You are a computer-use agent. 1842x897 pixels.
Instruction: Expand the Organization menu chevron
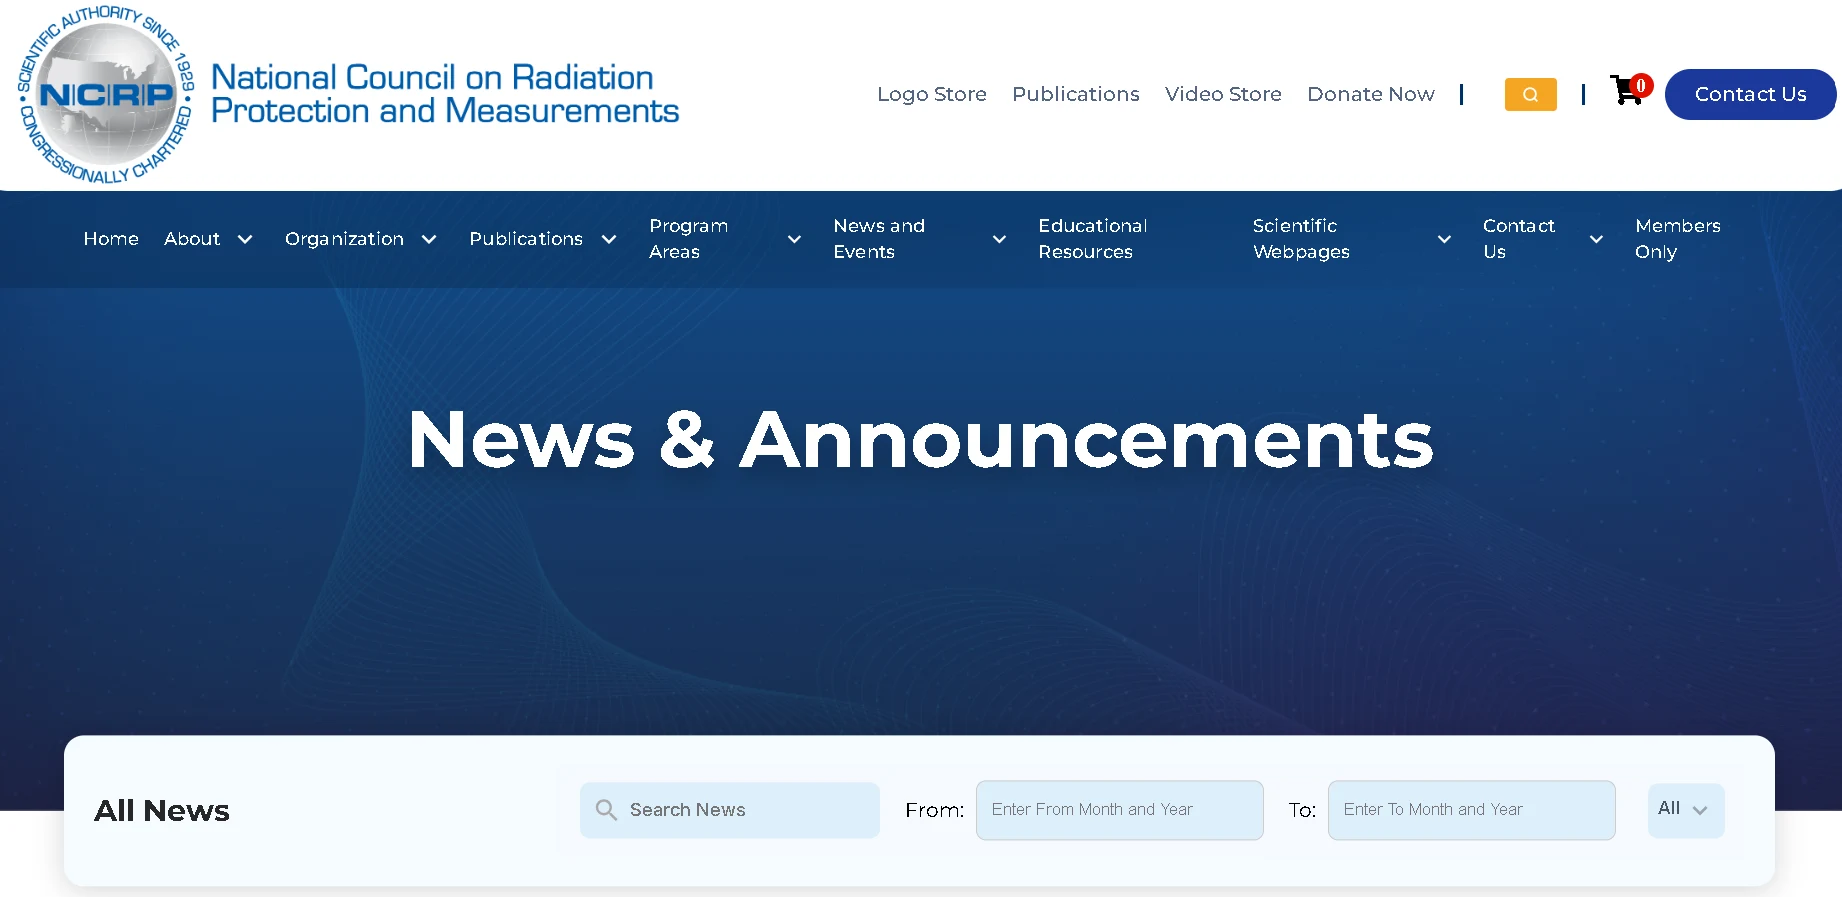(x=429, y=239)
